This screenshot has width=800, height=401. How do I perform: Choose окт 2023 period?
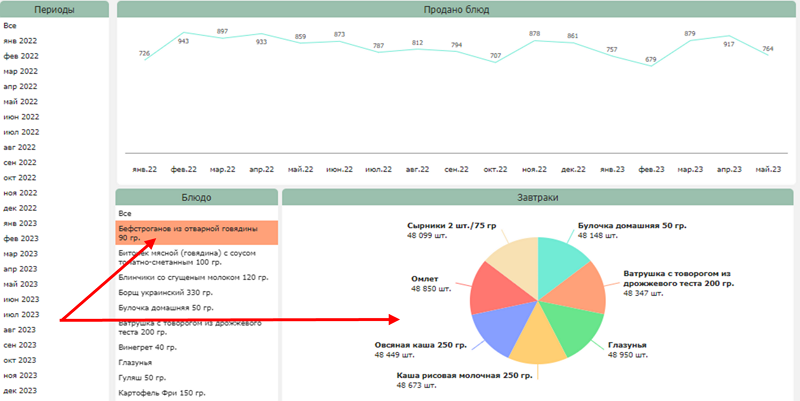(20, 360)
